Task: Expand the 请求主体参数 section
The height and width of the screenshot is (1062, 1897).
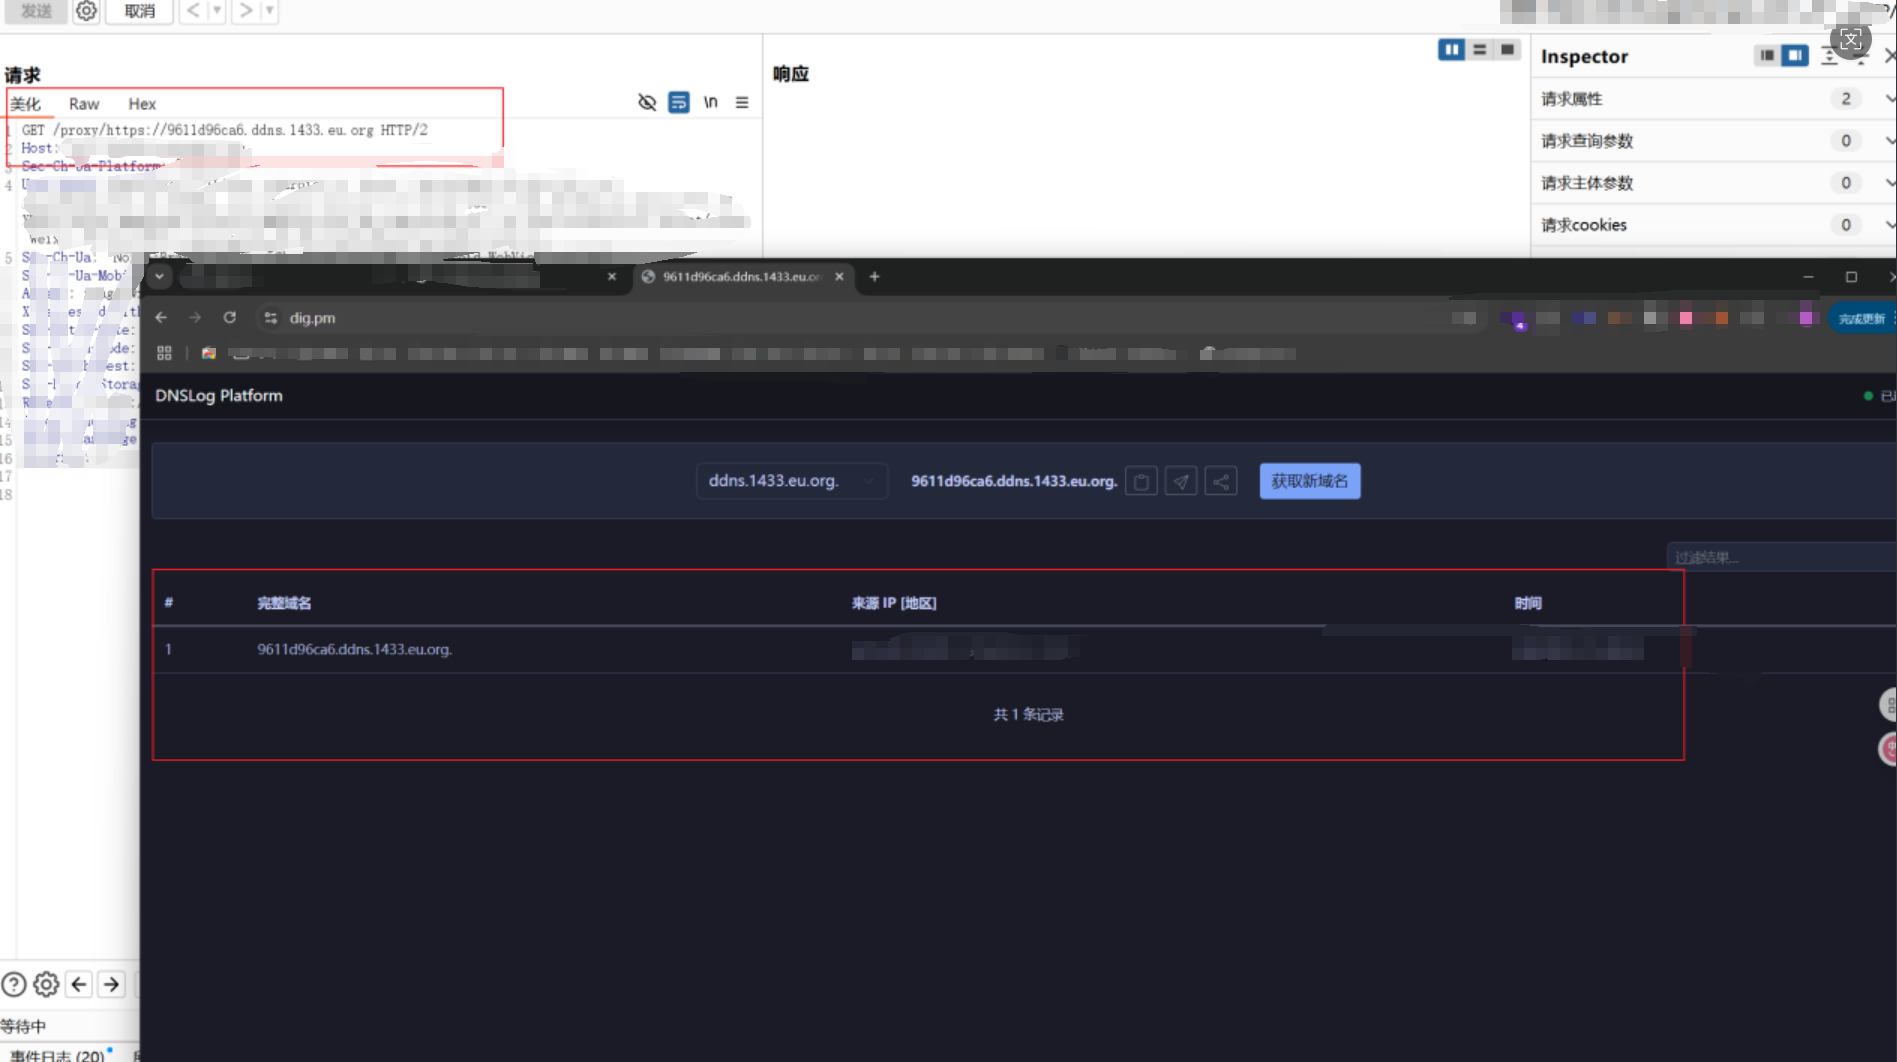Action: (1714, 183)
